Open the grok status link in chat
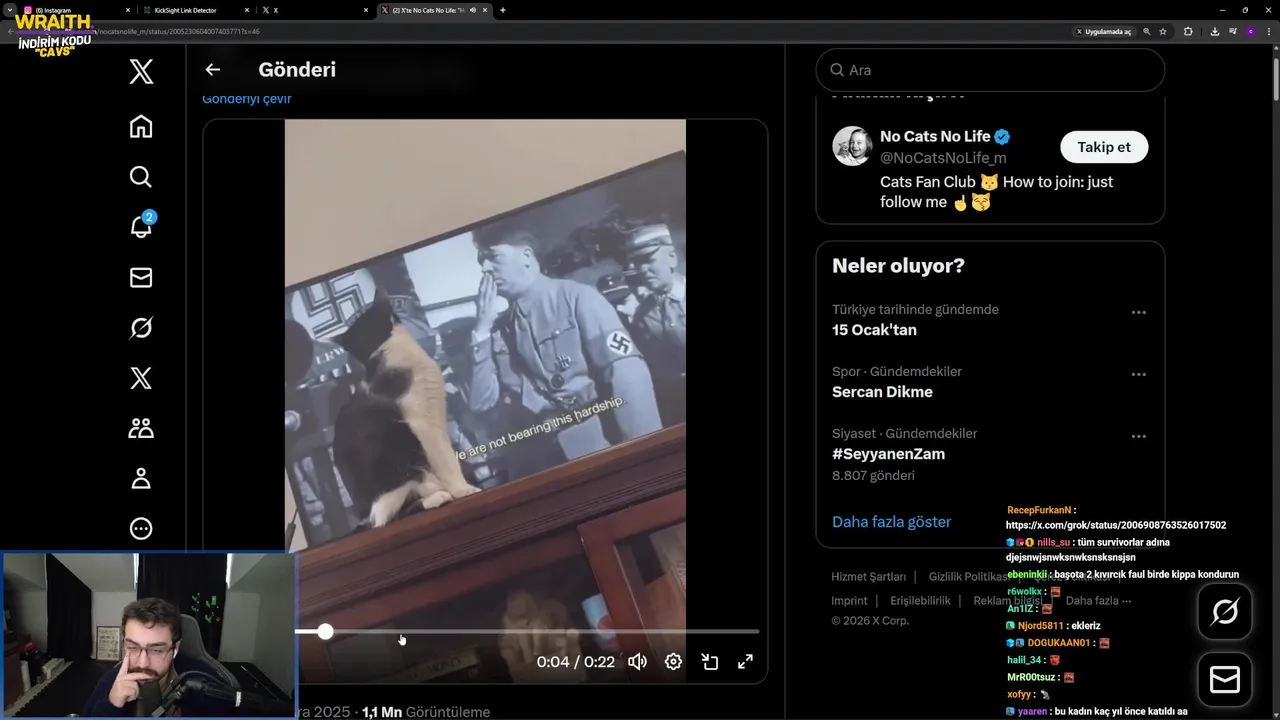The image size is (1280, 720). click(1116, 525)
